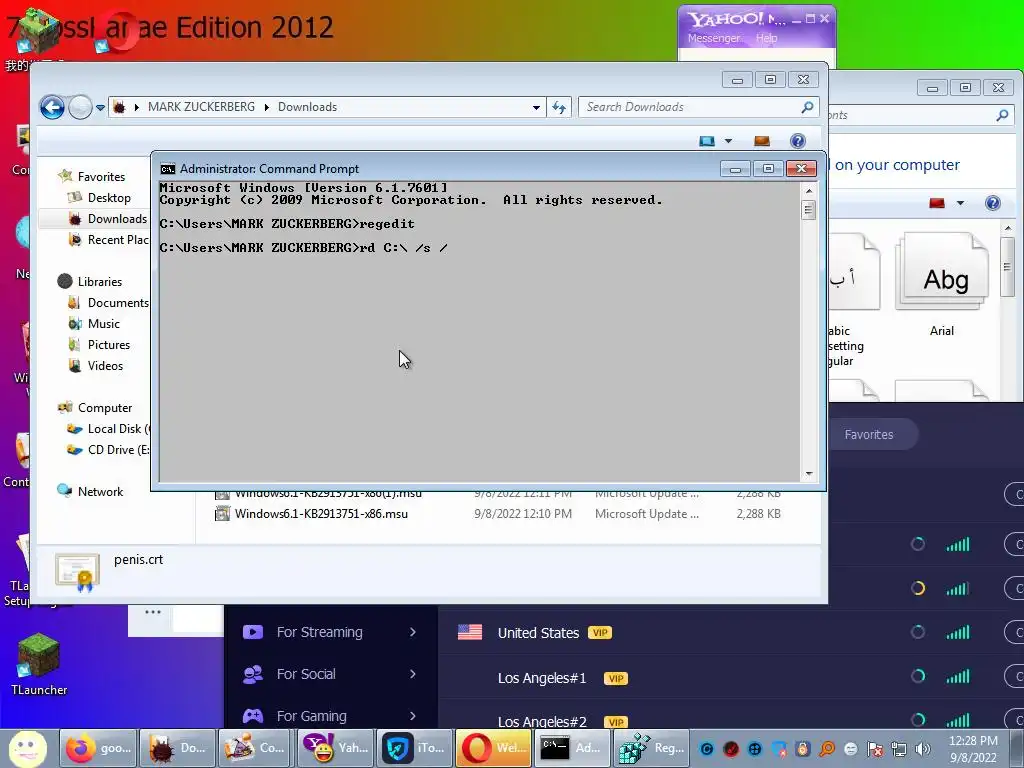Click three-dots button below explorer window
This screenshot has height=768, width=1024.
[x=153, y=613]
